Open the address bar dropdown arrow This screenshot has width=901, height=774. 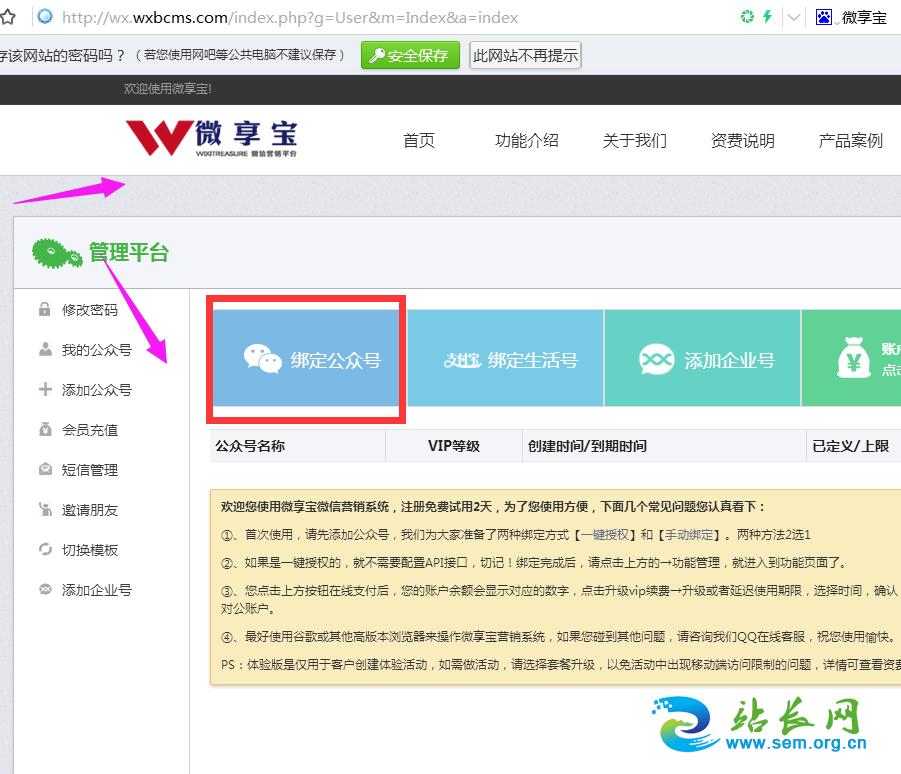click(x=794, y=17)
